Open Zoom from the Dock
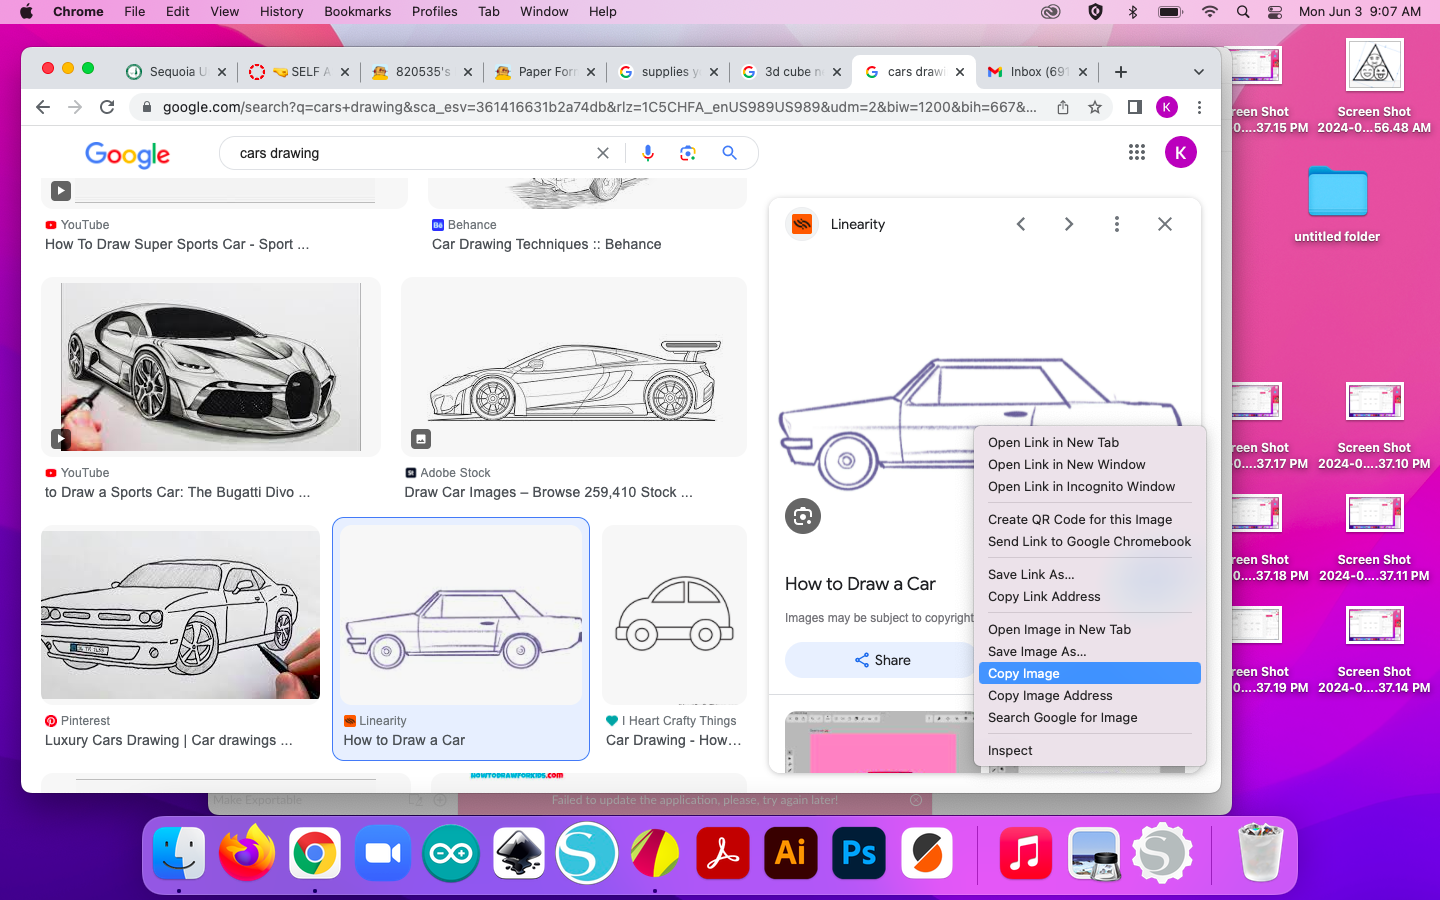Viewport: 1440px width, 900px height. [x=383, y=854]
